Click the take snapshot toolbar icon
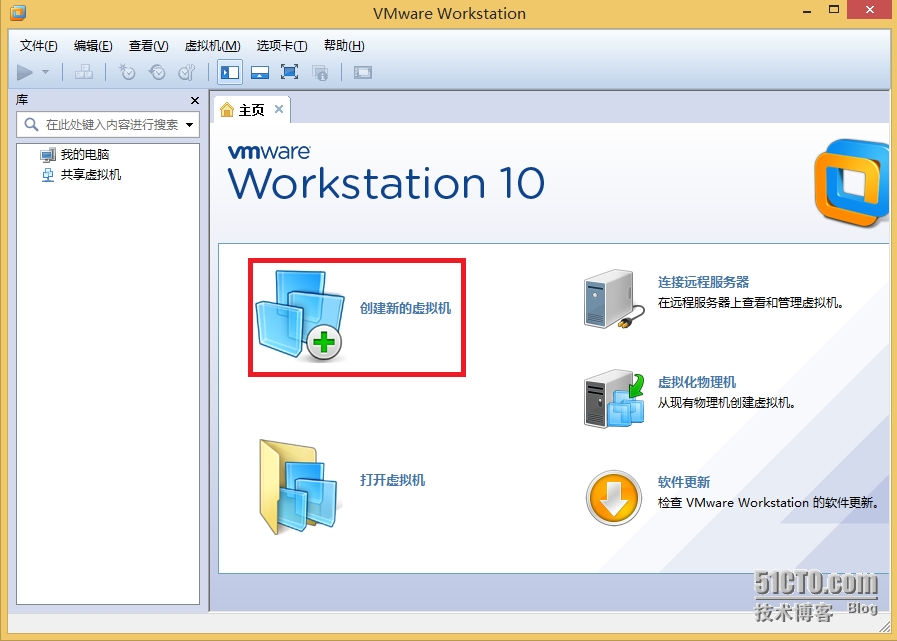 pyautogui.click(x=126, y=72)
